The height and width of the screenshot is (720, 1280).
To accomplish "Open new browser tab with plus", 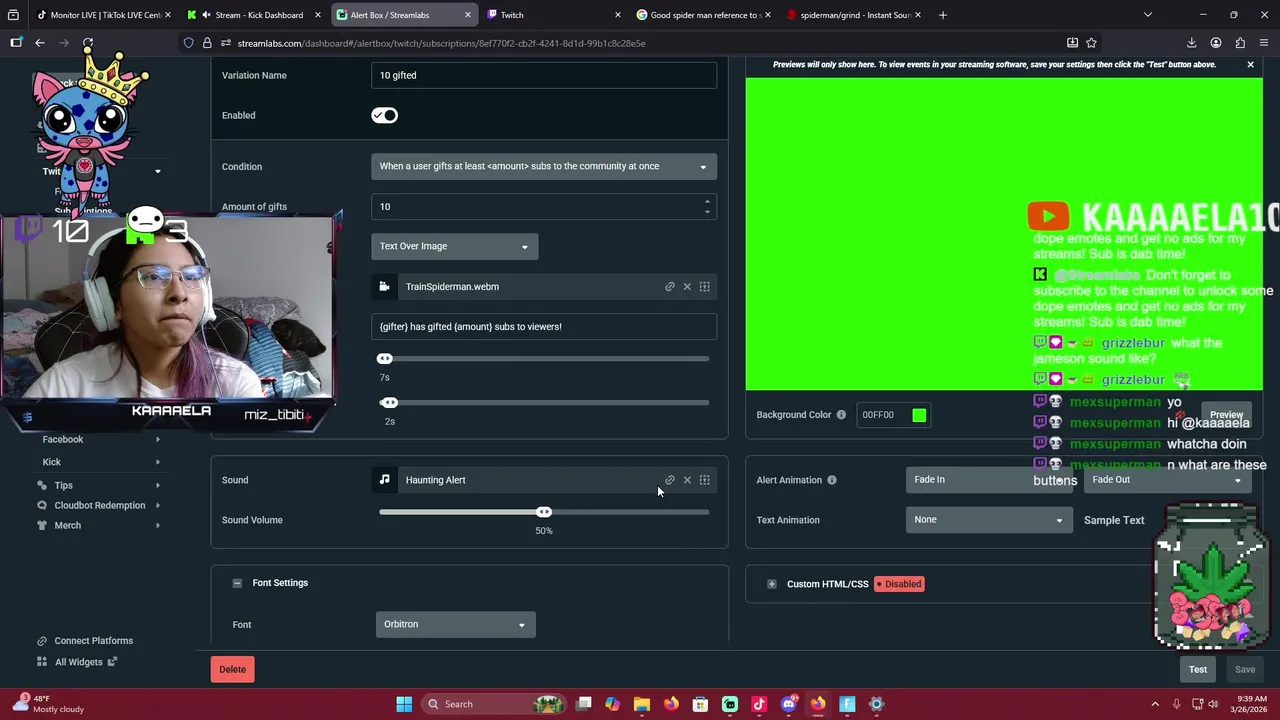I will click(943, 15).
